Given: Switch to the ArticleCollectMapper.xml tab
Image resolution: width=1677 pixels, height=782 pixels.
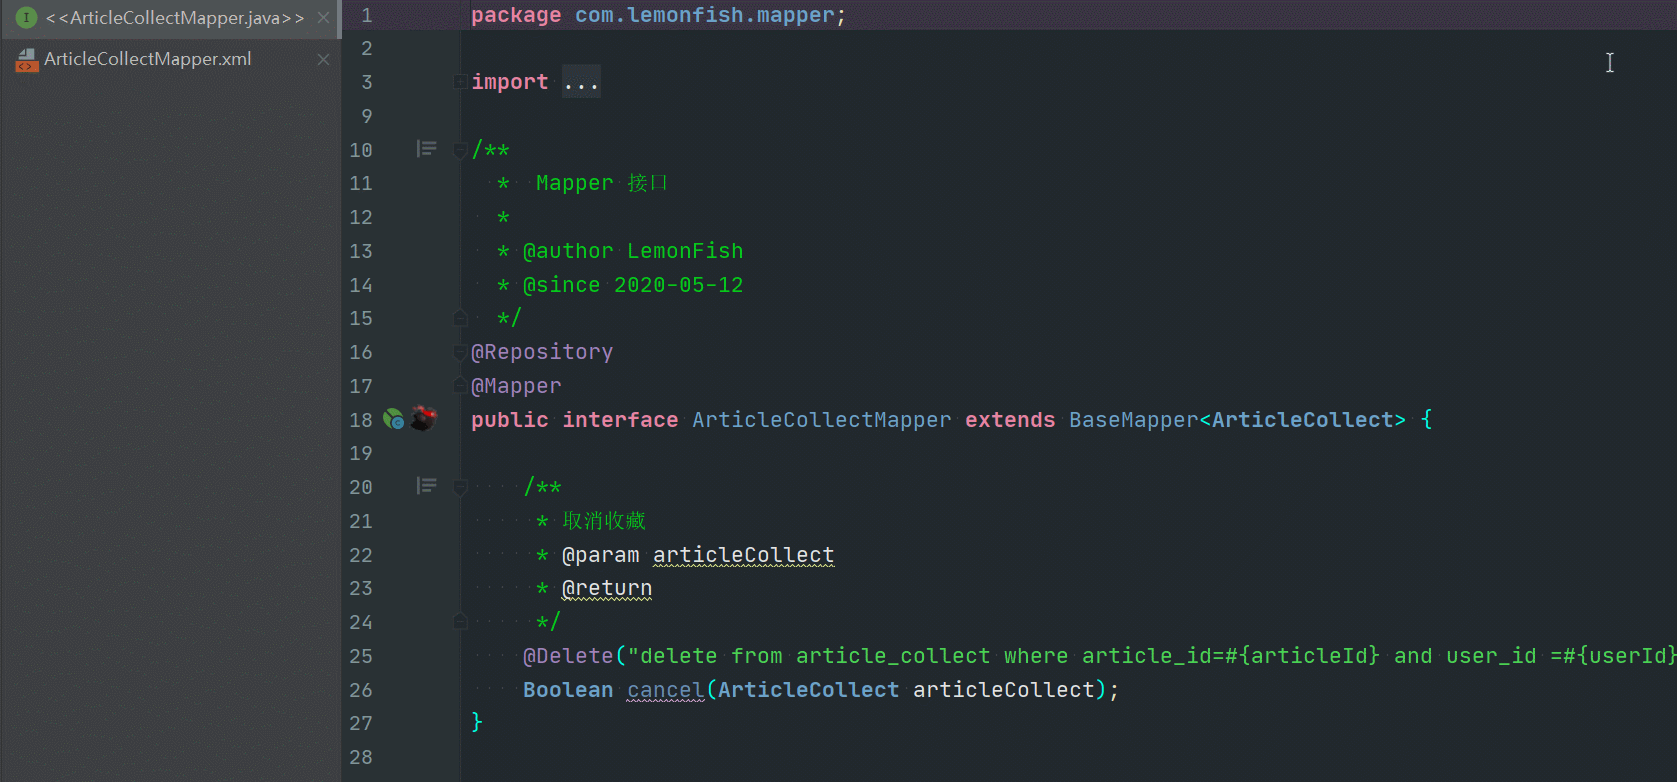Looking at the screenshot, I should (172, 60).
